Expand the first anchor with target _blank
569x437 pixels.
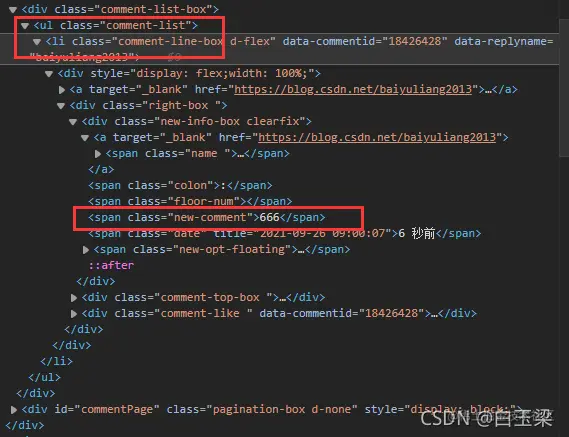click(61, 90)
